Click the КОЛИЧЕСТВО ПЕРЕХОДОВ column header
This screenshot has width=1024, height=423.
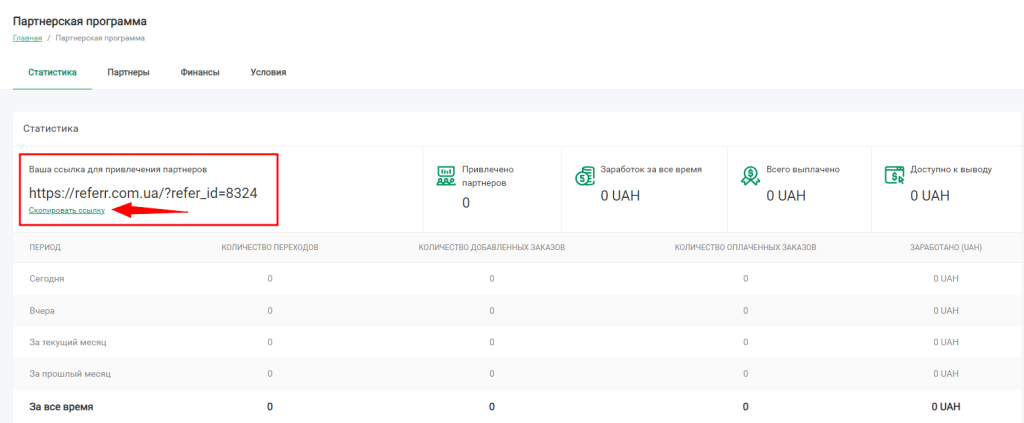click(270, 246)
